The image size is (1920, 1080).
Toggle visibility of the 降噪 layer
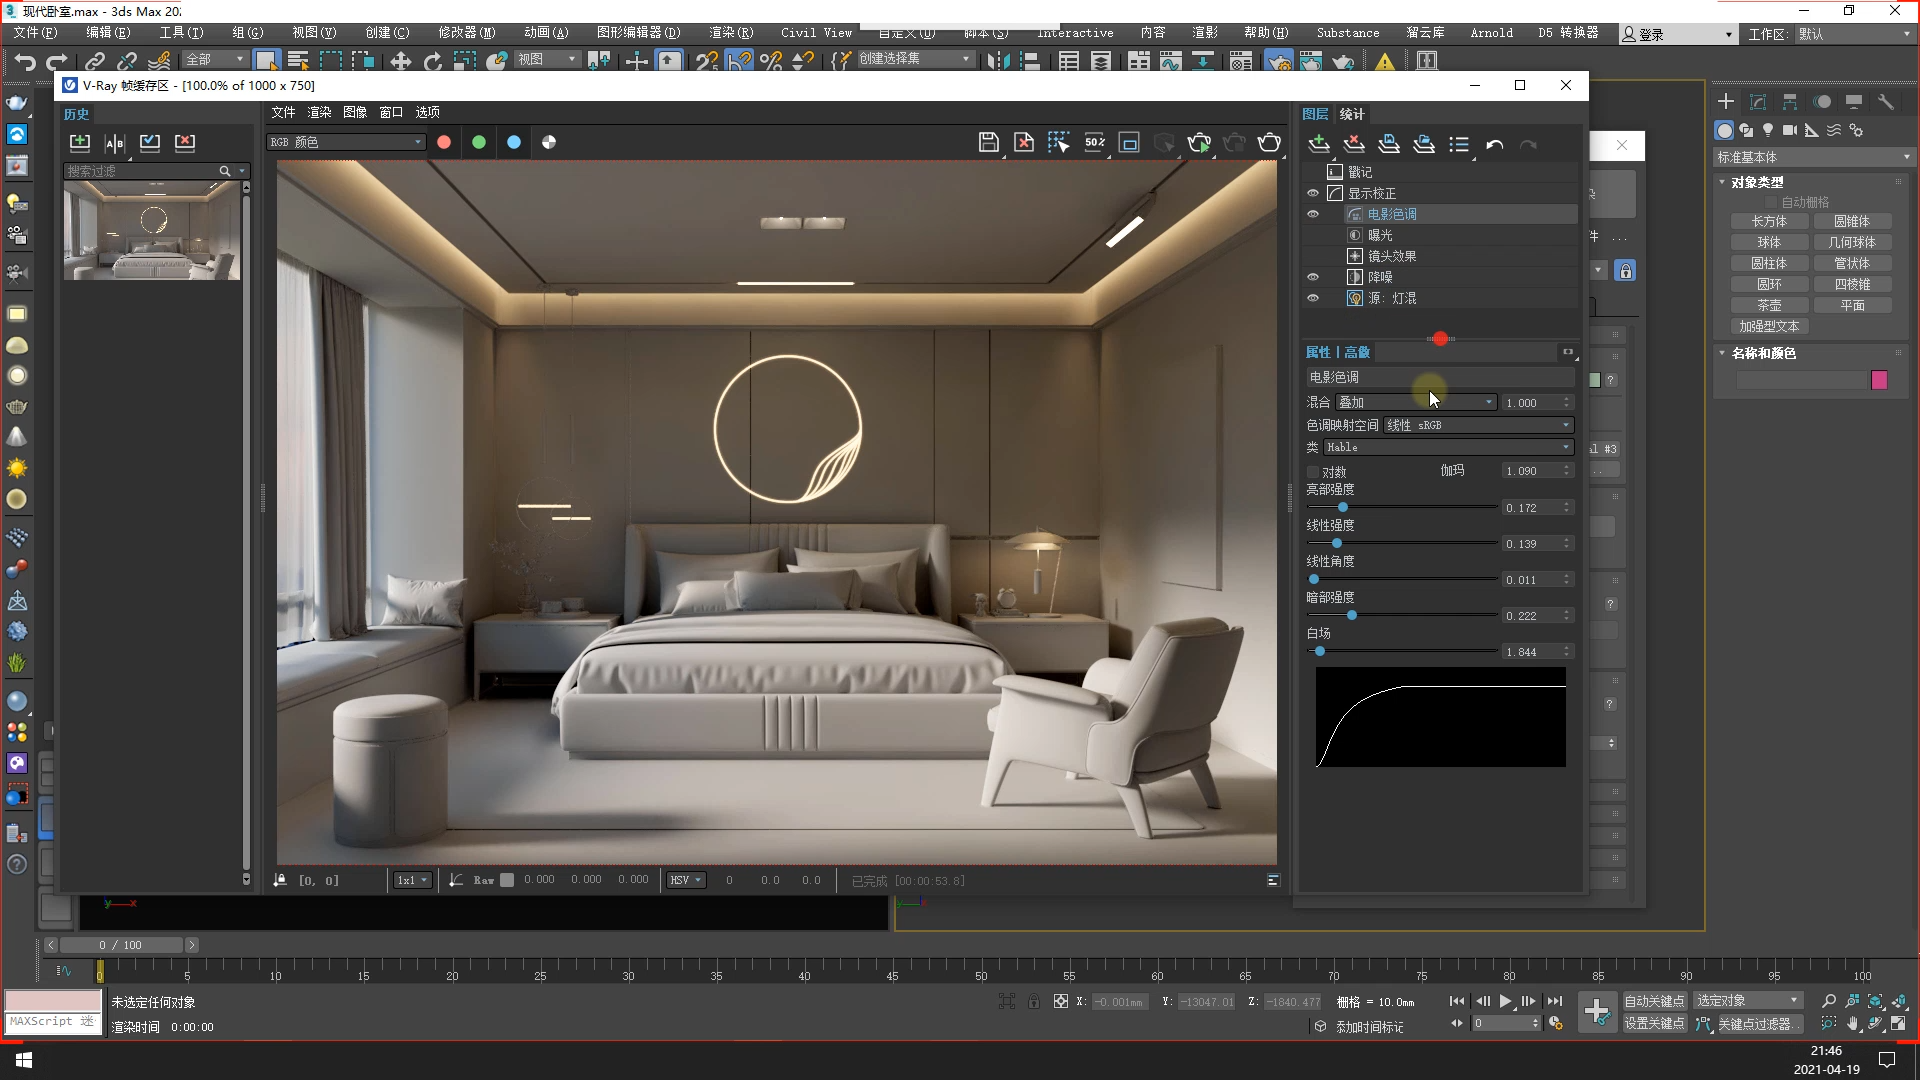[1313, 277]
